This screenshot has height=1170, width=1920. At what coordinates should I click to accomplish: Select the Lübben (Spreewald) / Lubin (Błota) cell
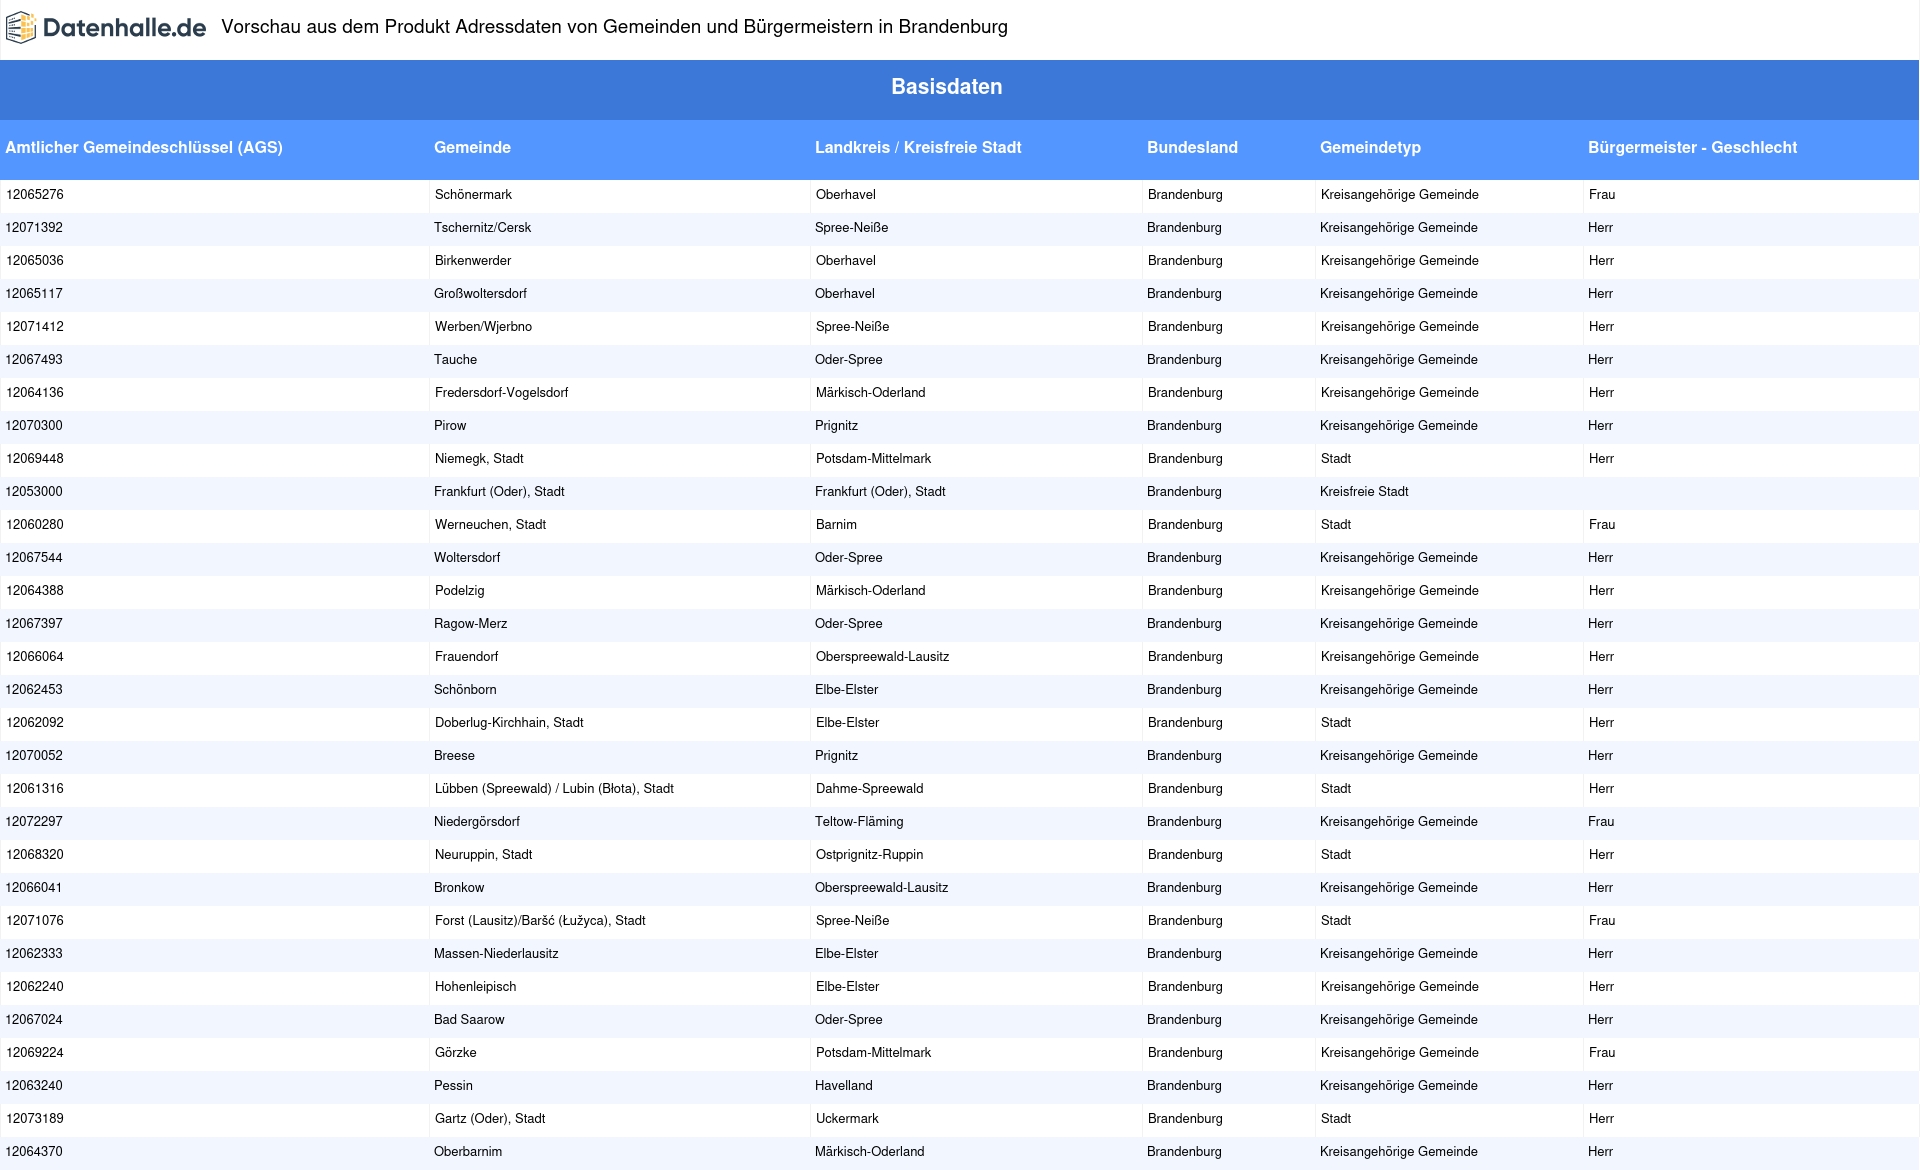point(619,789)
